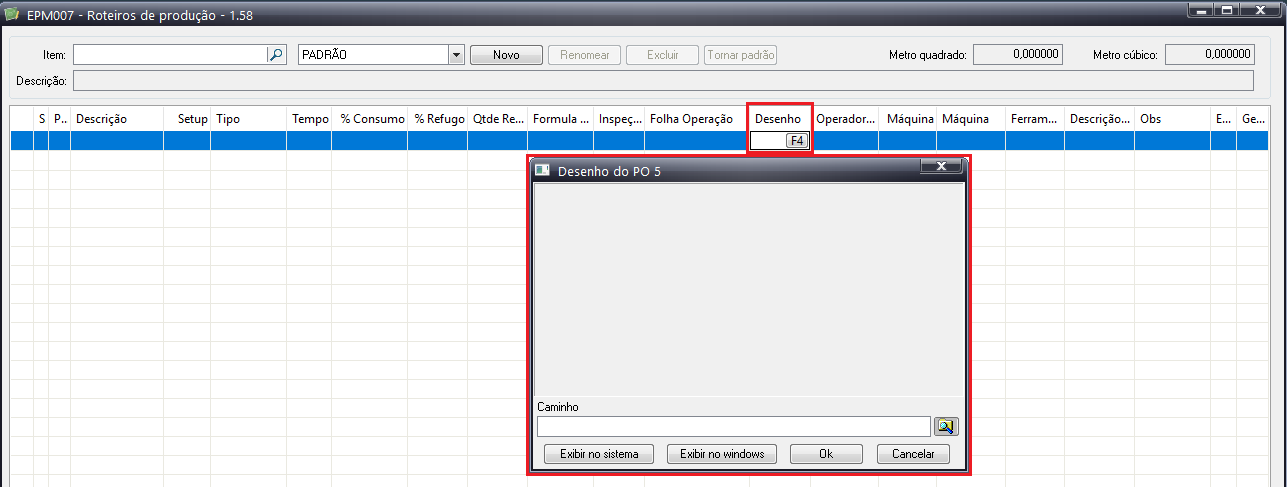Click the Renomear button
The height and width of the screenshot is (487, 1287).
coord(585,55)
